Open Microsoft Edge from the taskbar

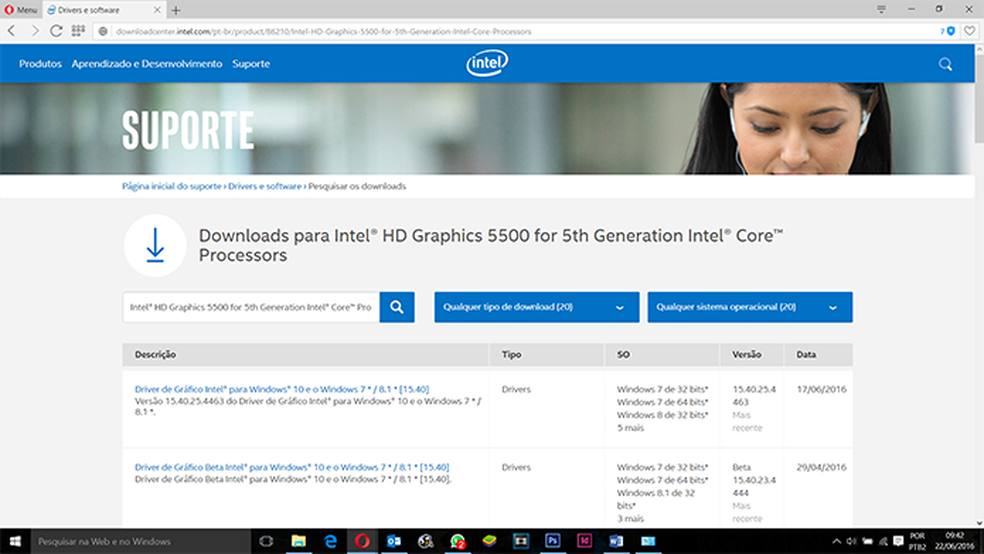330,541
